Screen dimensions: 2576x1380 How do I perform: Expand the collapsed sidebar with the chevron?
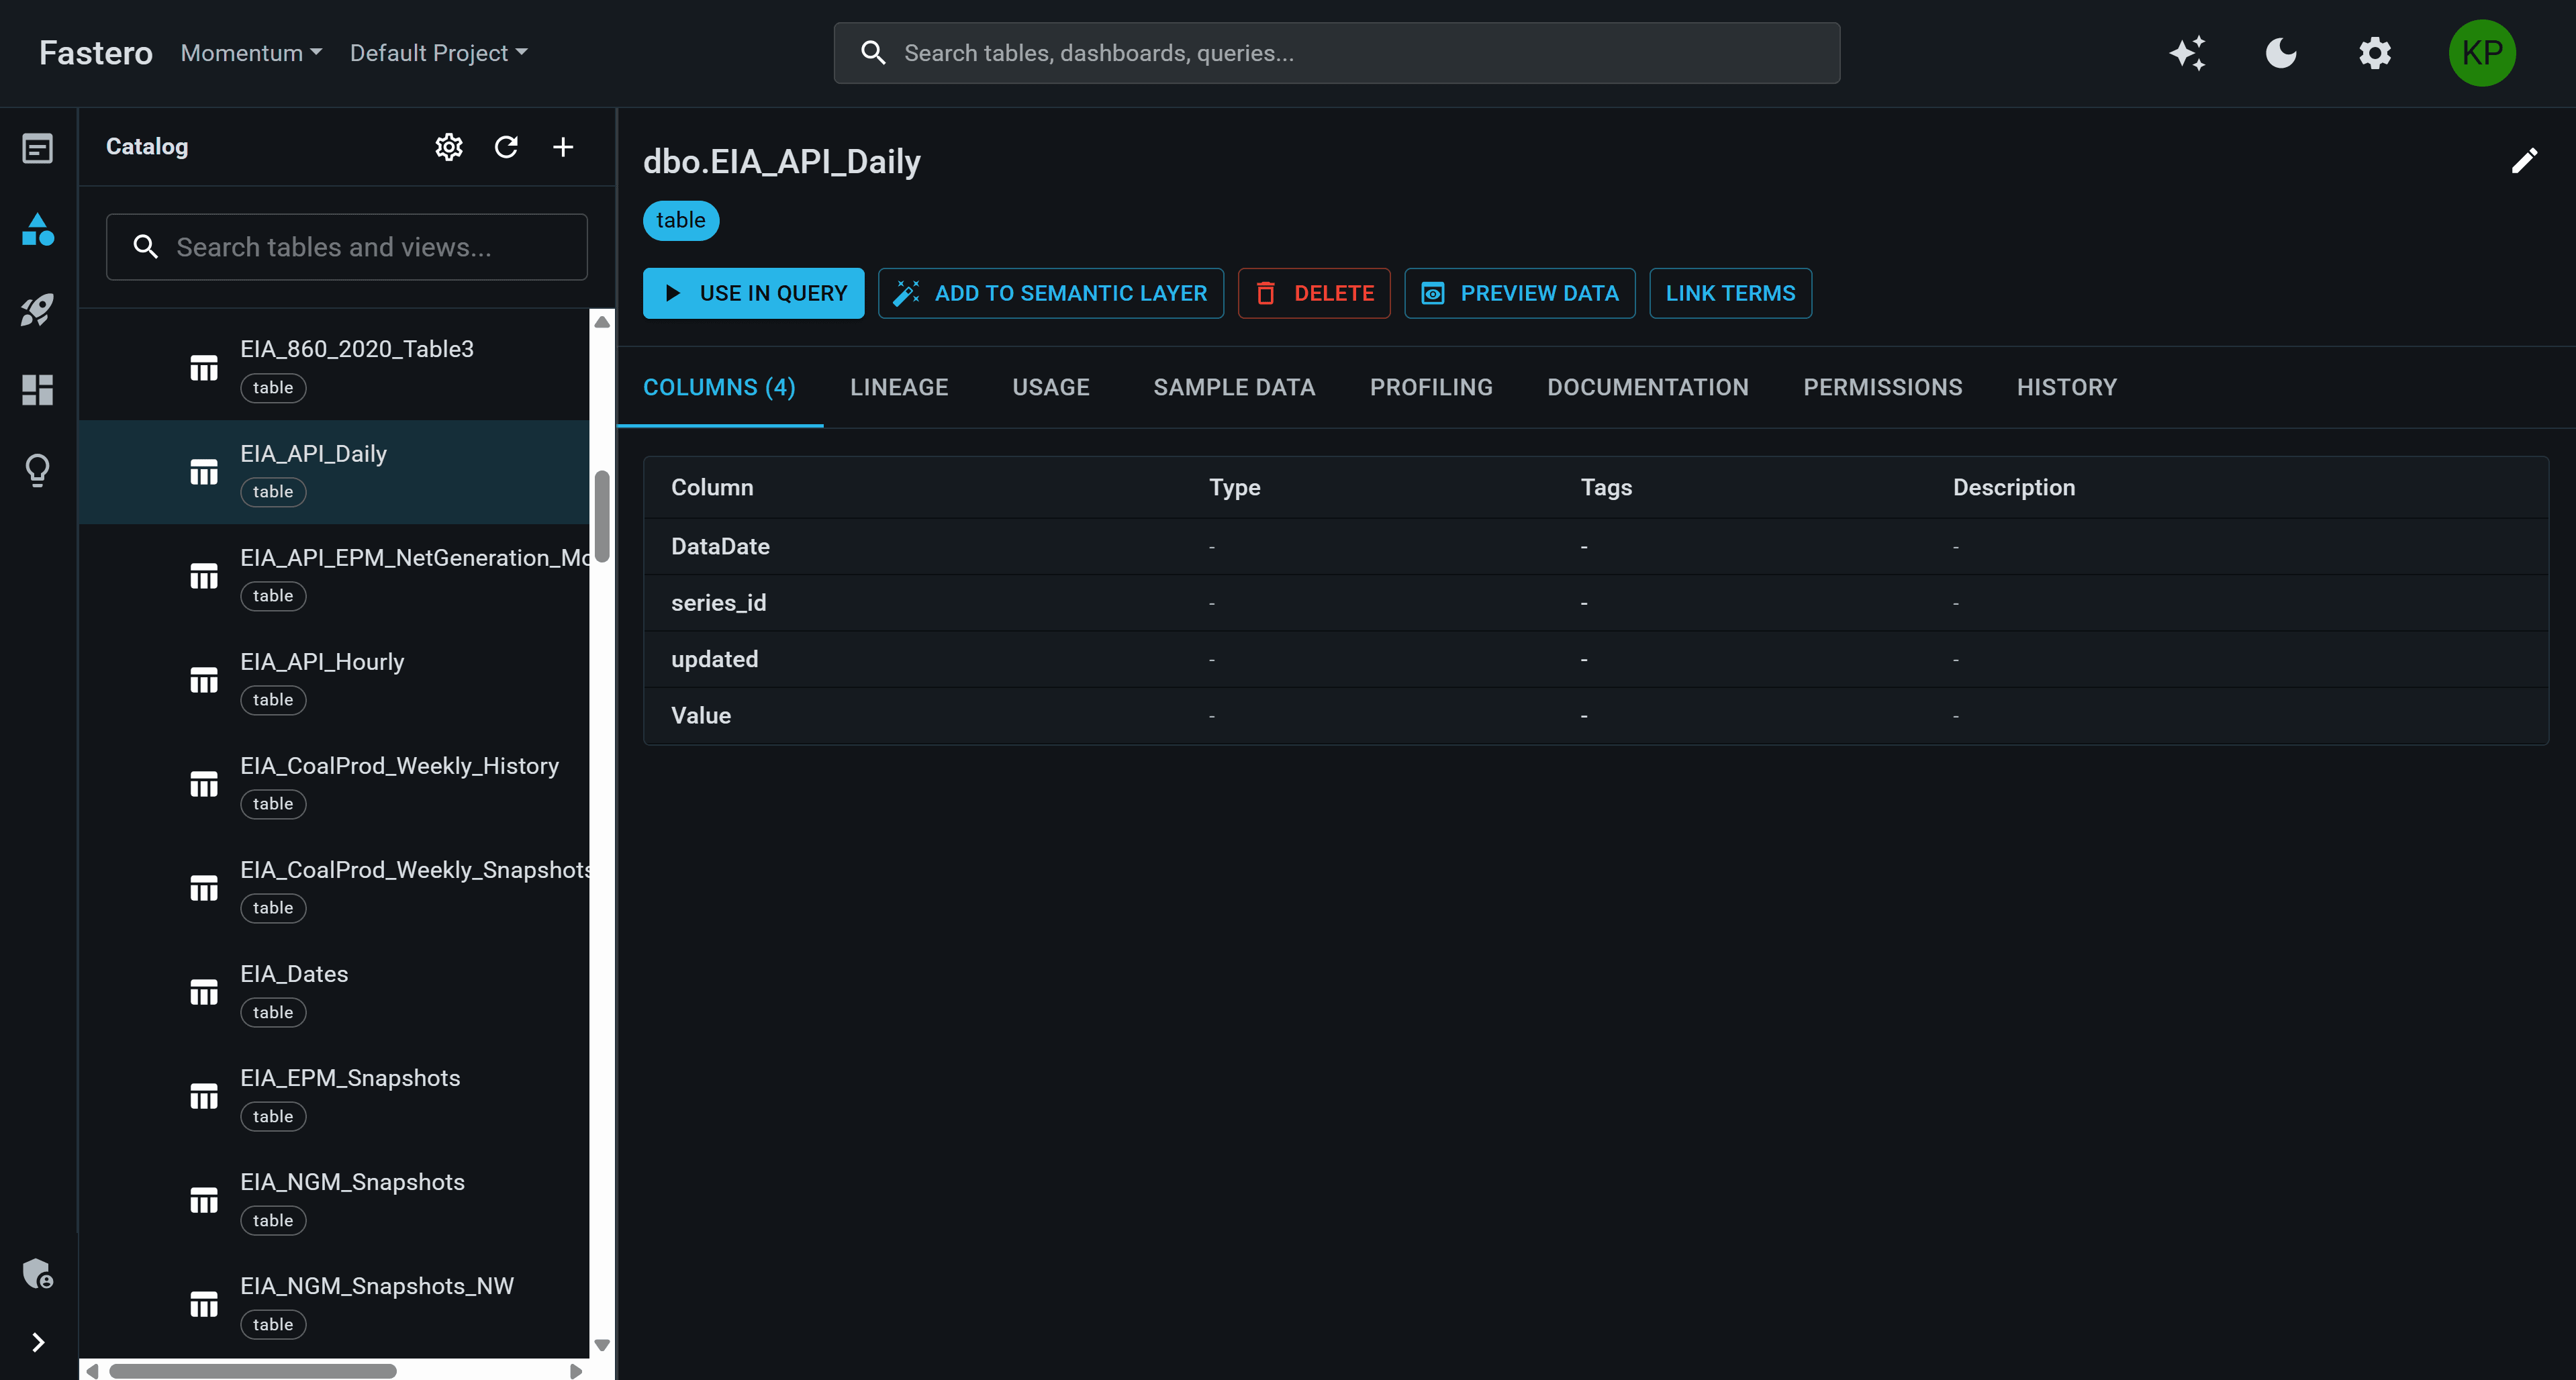pos(37,1341)
